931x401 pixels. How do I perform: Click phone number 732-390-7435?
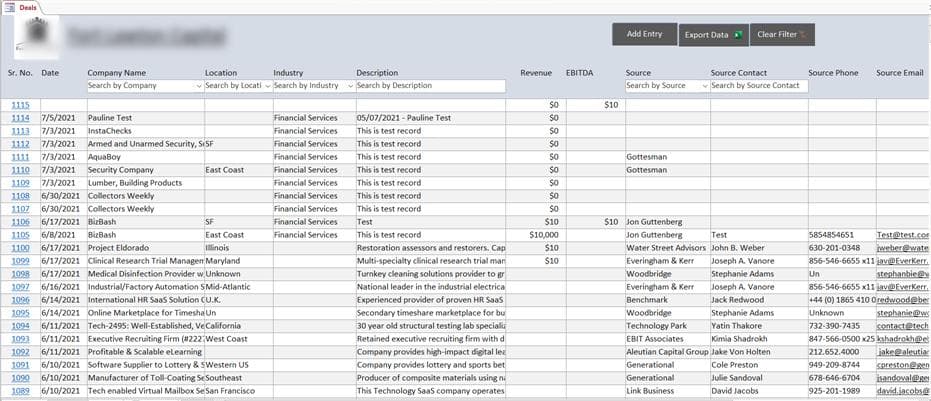(x=842, y=326)
